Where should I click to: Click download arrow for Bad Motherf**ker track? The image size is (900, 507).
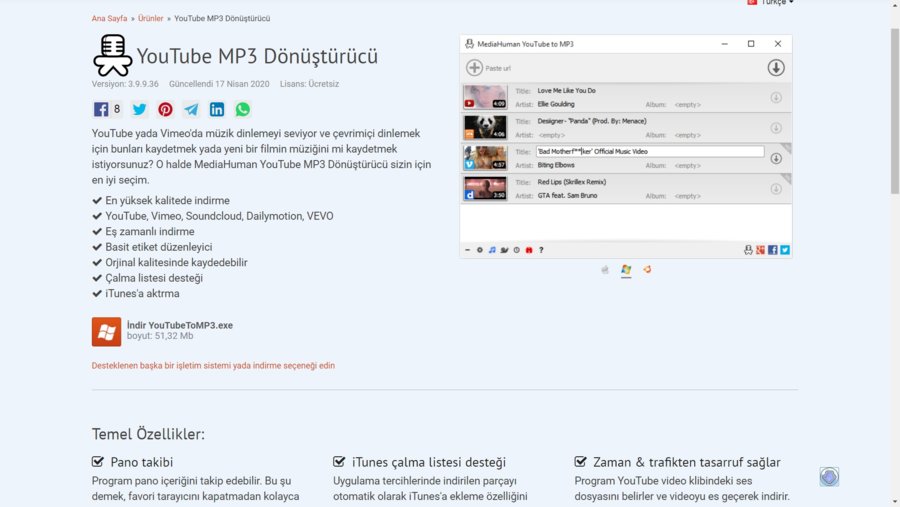coord(776,158)
